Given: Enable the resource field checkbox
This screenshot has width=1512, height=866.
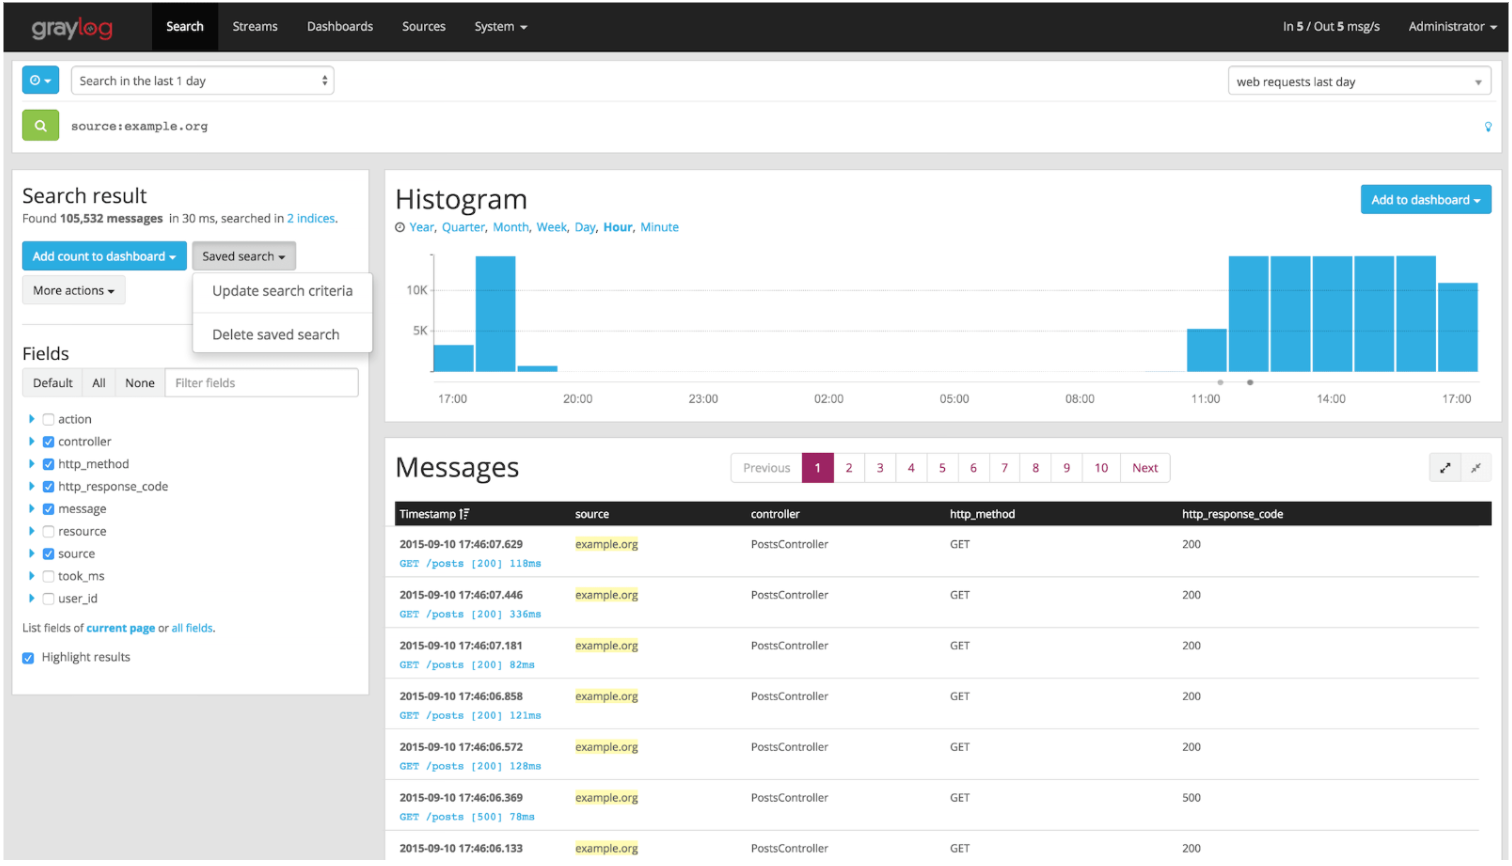Looking at the screenshot, I should pos(48,532).
